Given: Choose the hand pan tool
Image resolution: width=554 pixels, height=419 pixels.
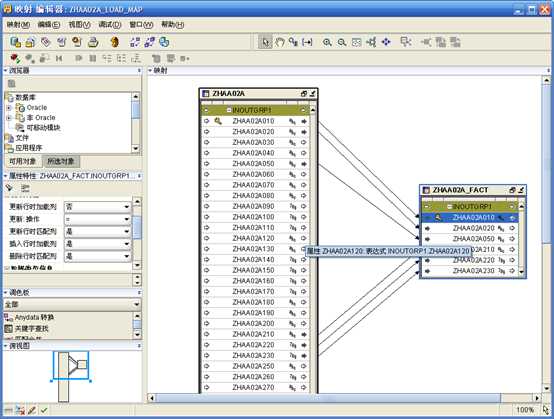Looking at the screenshot, I should (279, 42).
